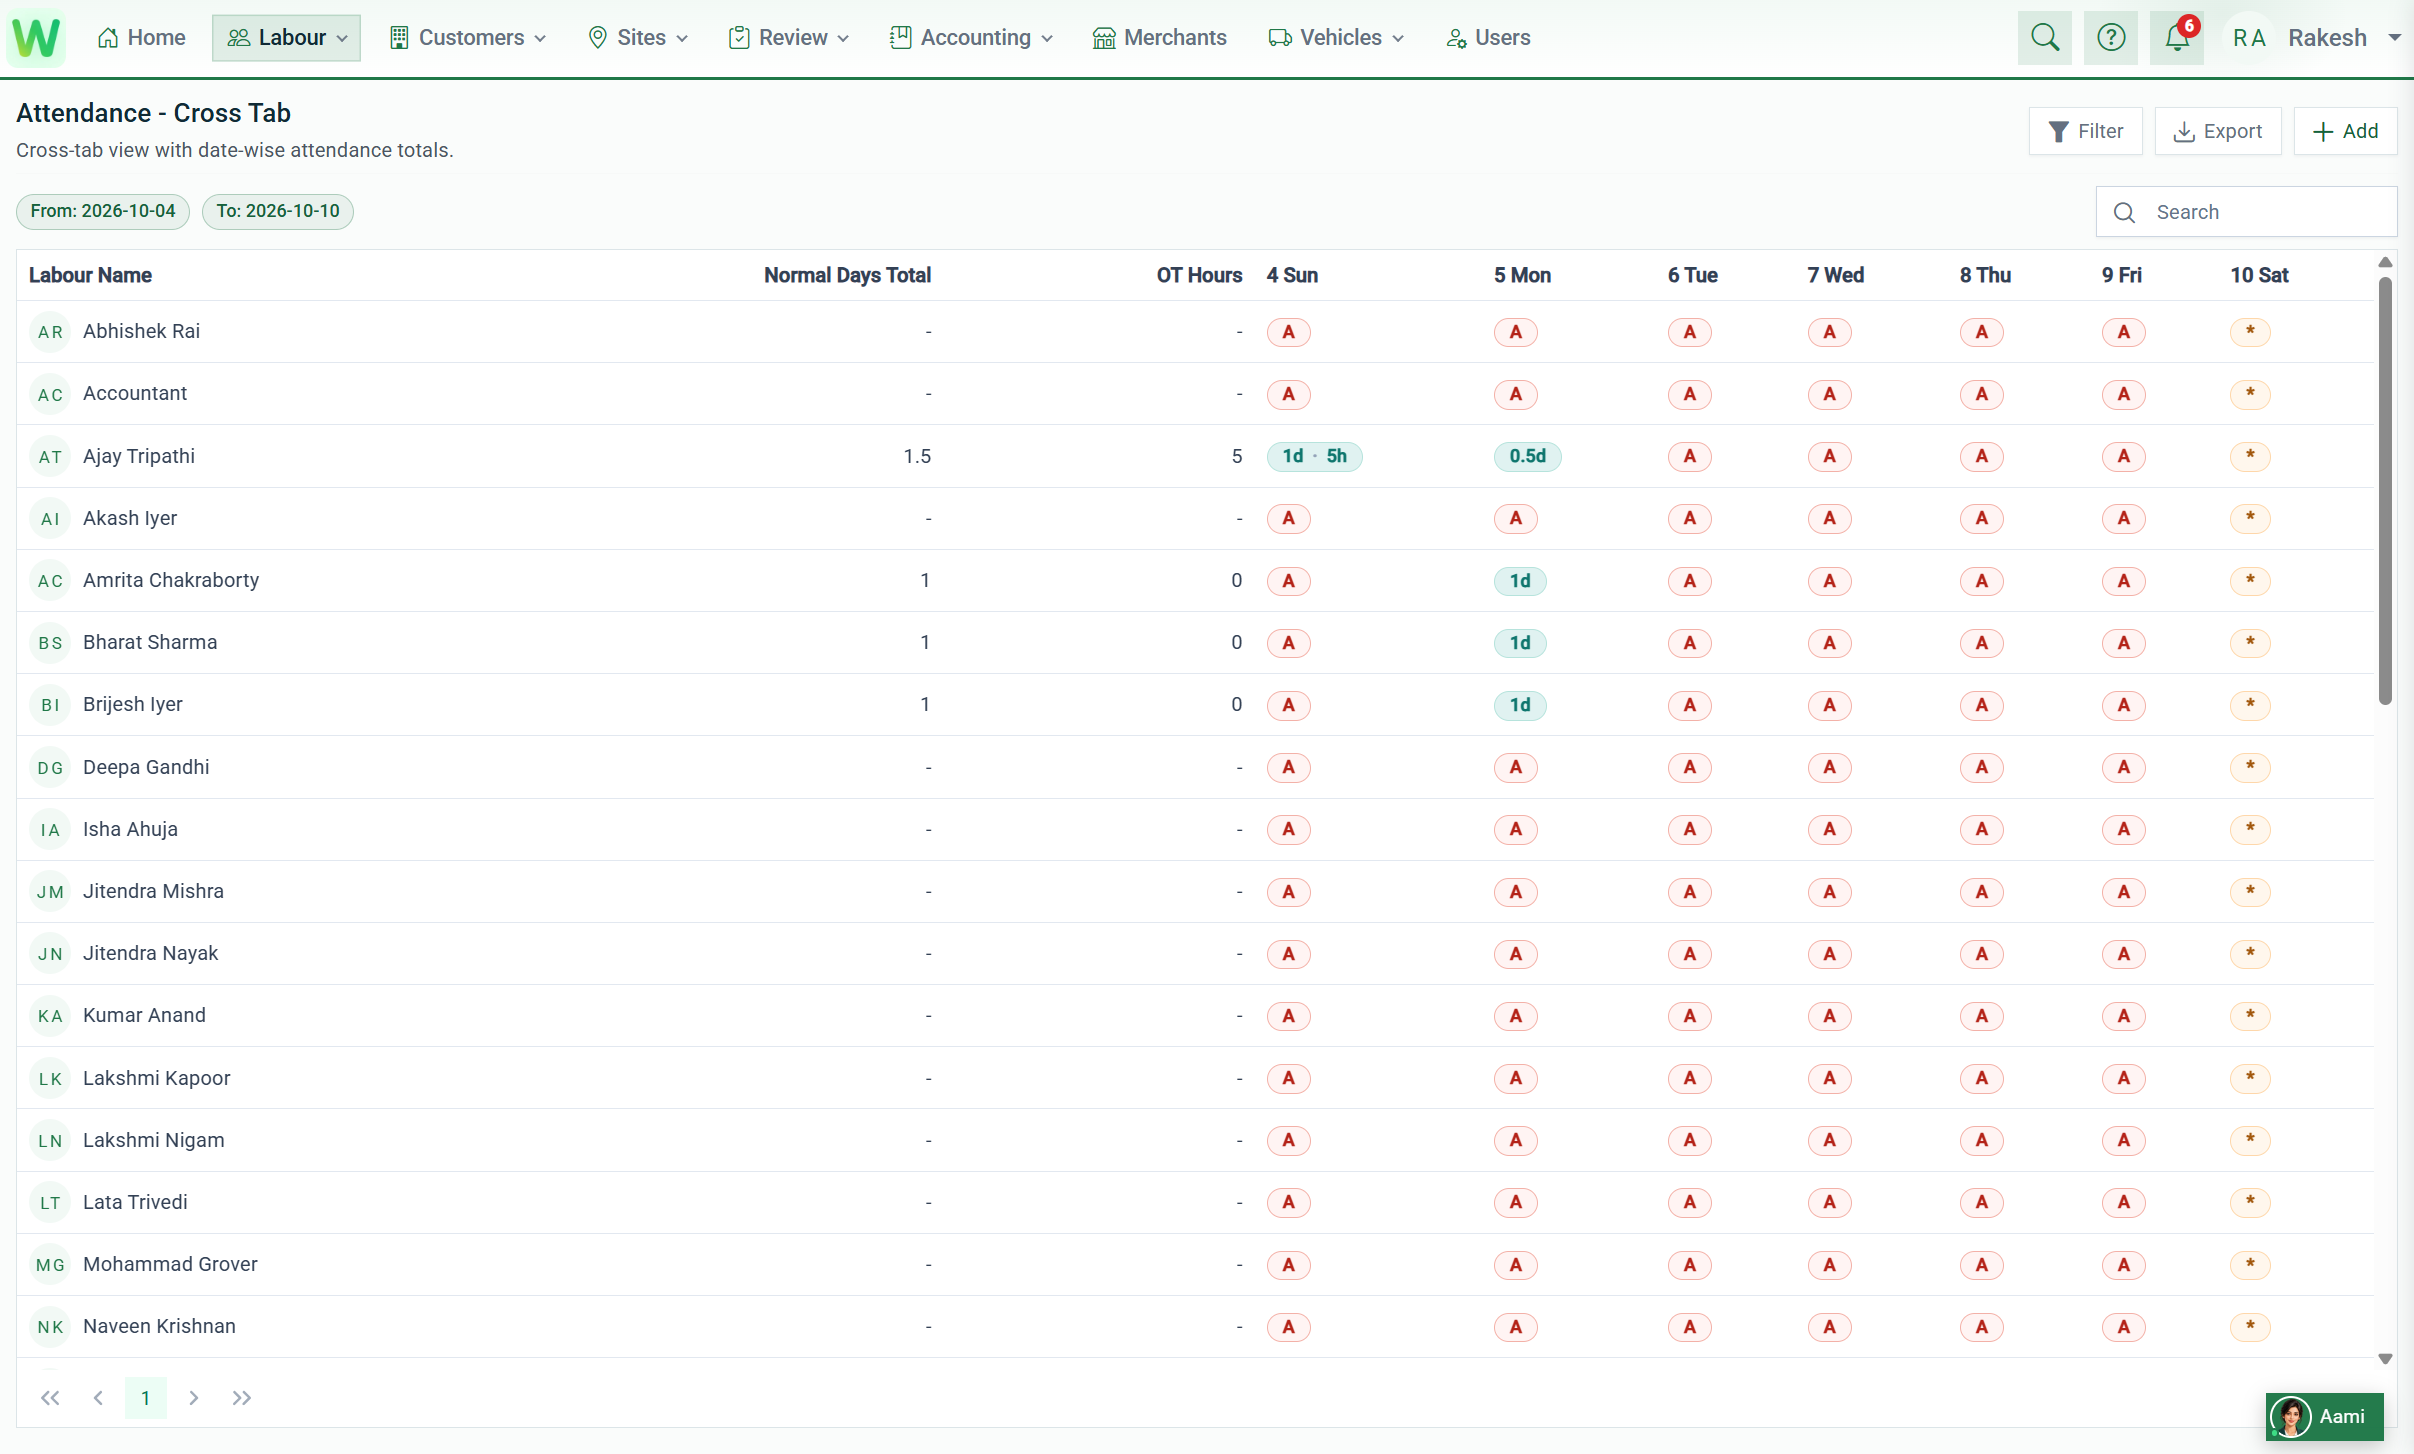Click the RA user avatar
Screen dimensions: 2414x1454
point(2249,38)
